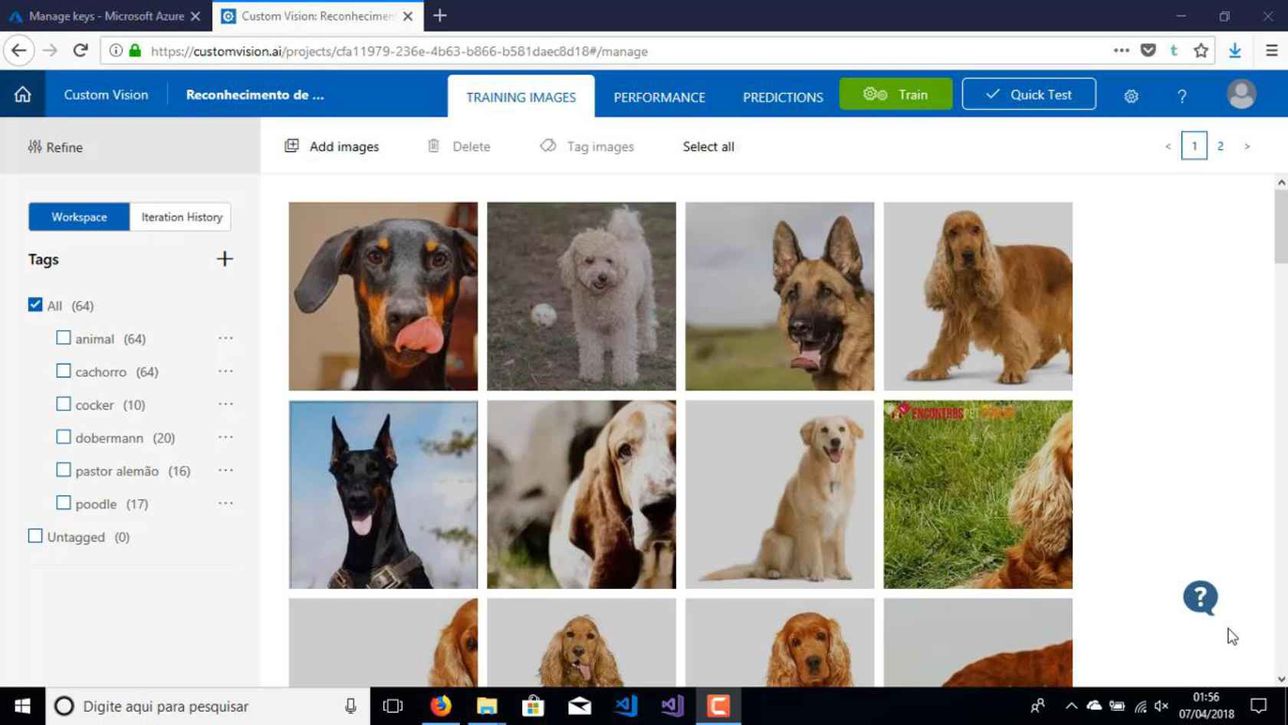Switch to Training Images tab
The width and height of the screenshot is (1288, 725).
click(521, 97)
